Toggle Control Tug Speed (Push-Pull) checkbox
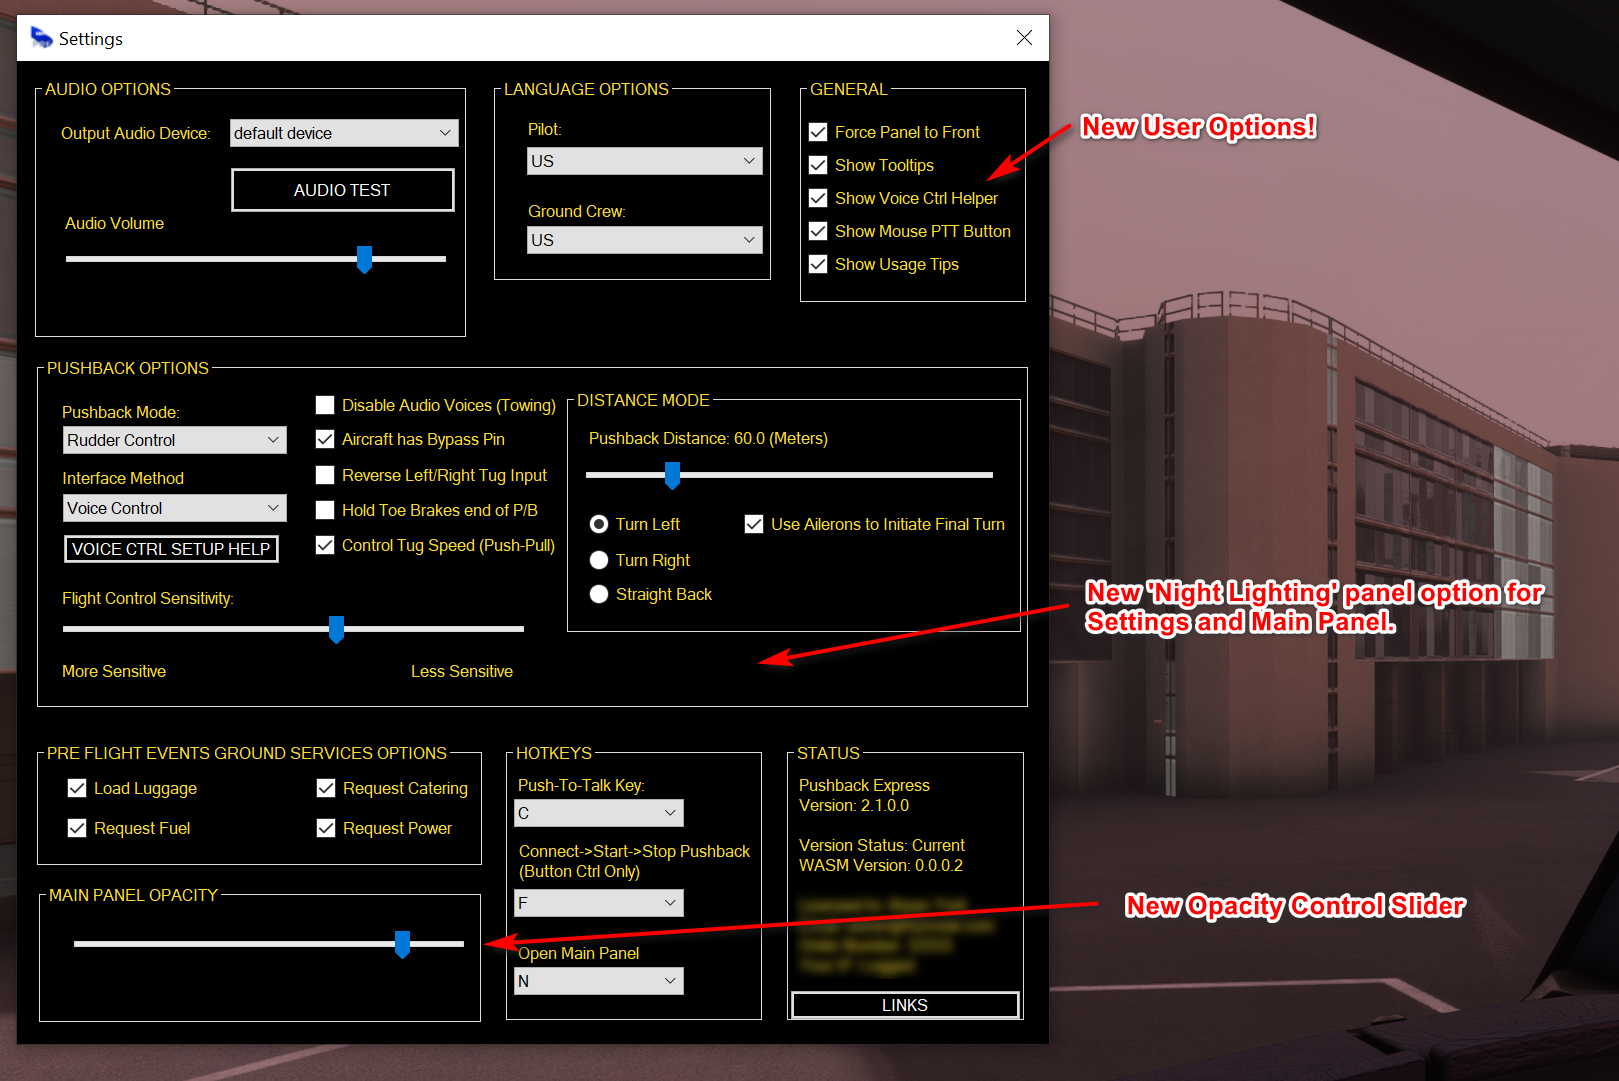Image resolution: width=1619 pixels, height=1081 pixels. tap(325, 545)
